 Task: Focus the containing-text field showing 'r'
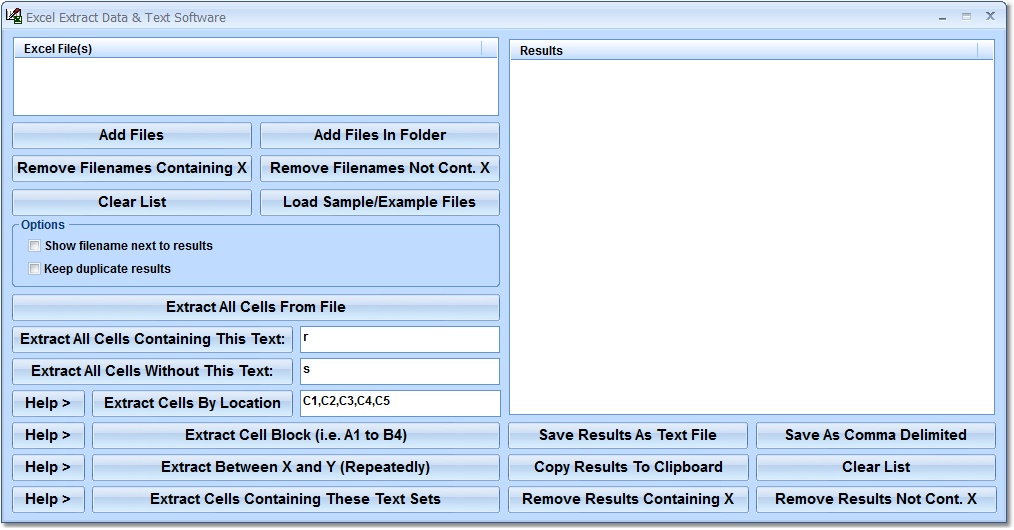coord(400,339)
